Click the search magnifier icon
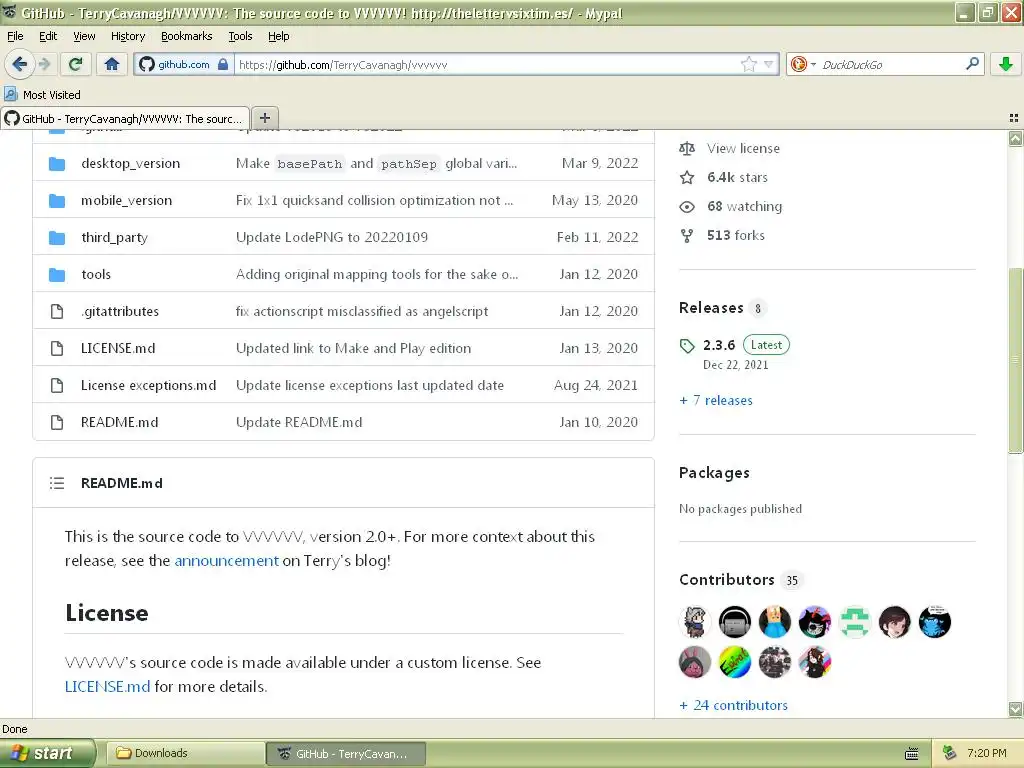1024x768 pixels. coord(972,63)
